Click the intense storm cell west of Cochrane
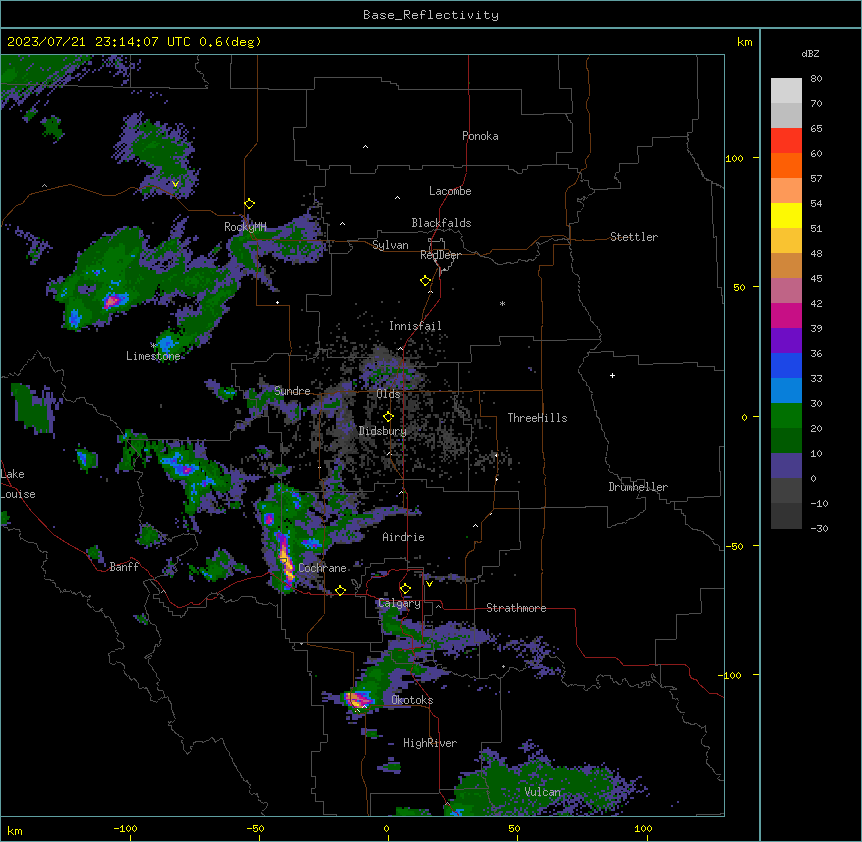 [286, 561]
